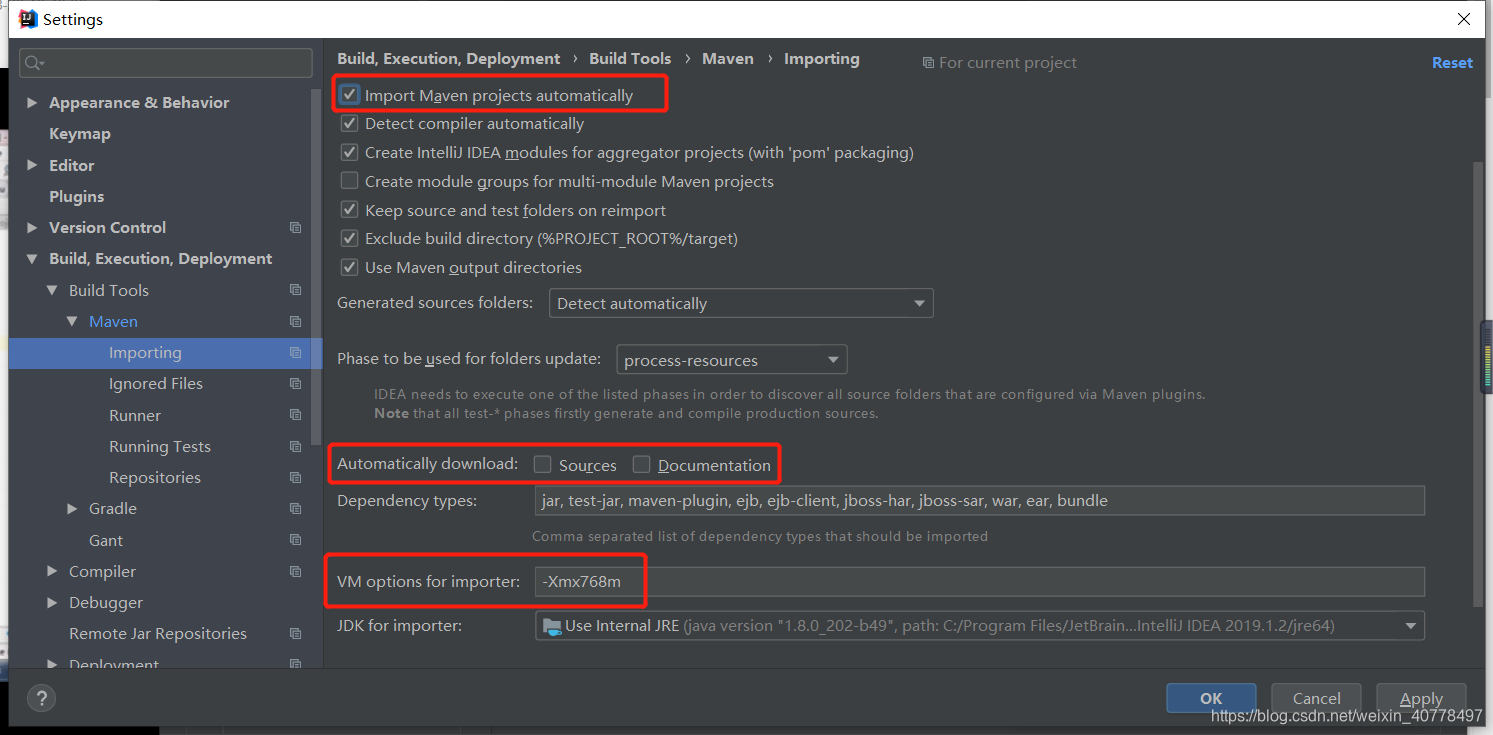Viewport: 1493px width, 735px height.
Task: Click project-level icon beside Runner
Action: click(295, 415)
